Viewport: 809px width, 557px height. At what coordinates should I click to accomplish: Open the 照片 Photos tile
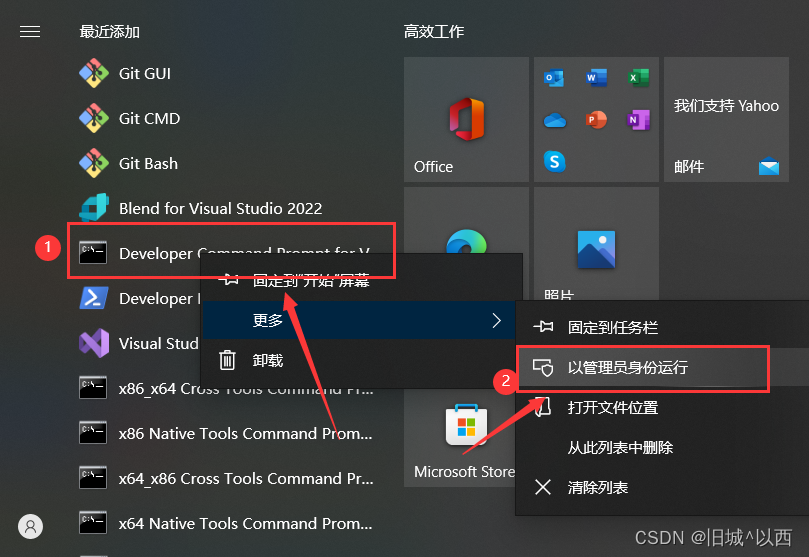click(x=596, y=244)
